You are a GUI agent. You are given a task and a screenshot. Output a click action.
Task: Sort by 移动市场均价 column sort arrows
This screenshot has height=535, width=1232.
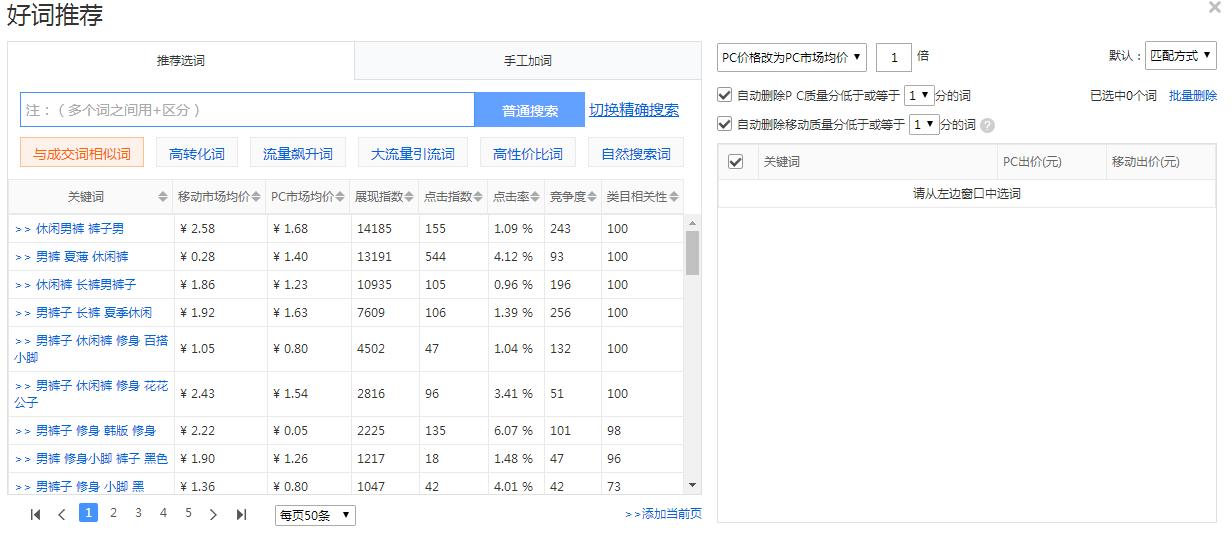(x=256, y=197)
